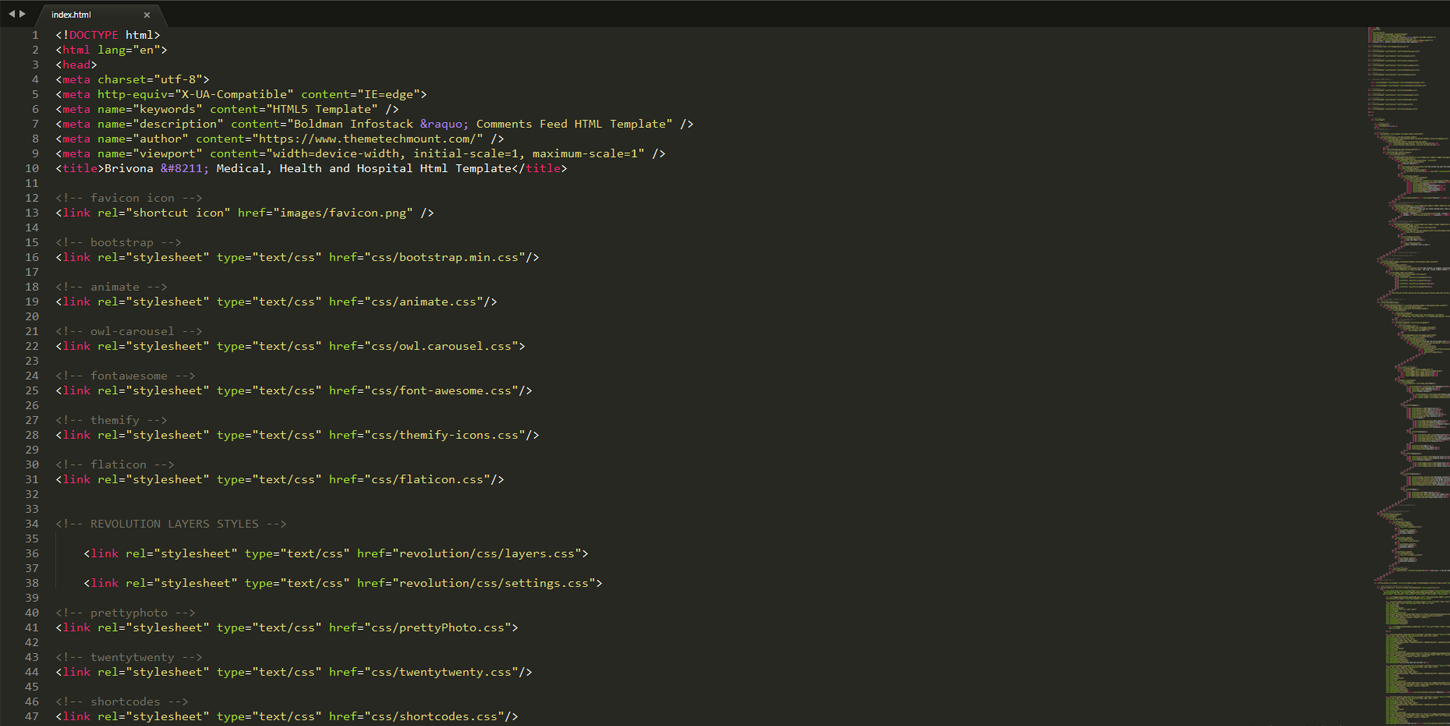Click the meta charset="utf-8" line
Screen dimensions: 1450x726
133,79
